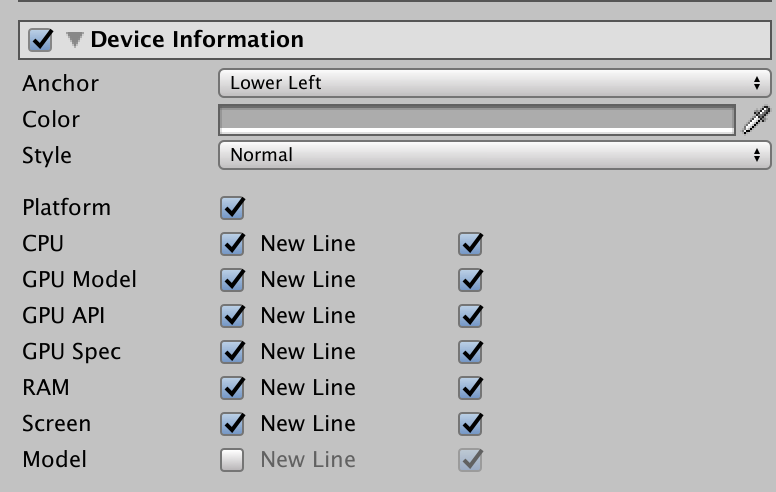This screenshot has height=492, width=776.
Task: Toggle the CPU New Line checkbox
Action: (470, 244)
